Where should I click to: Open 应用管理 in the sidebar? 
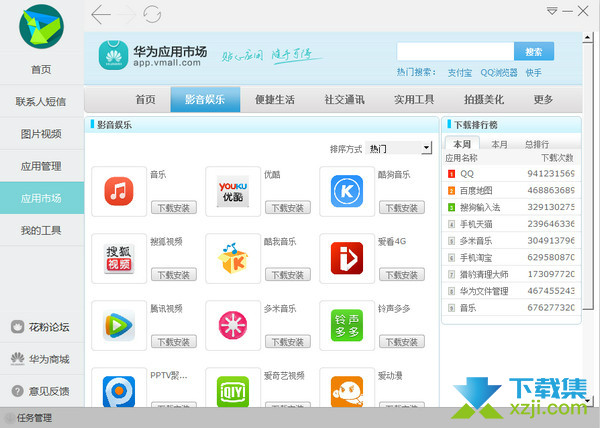click(x=41, y=166)
